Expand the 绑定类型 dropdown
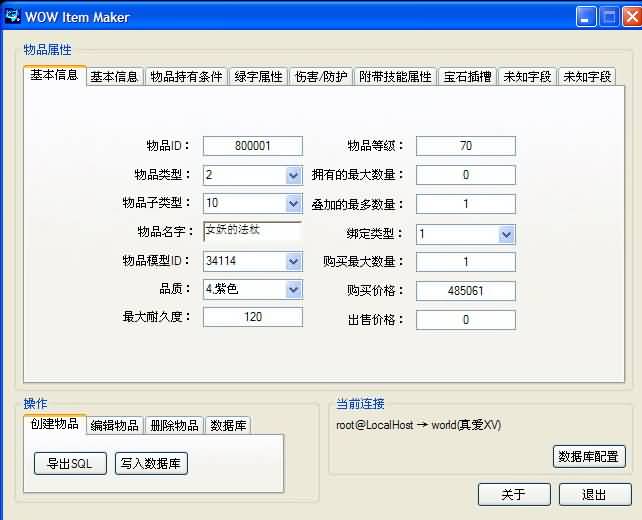The image size is (642, 520). [506, 235]
